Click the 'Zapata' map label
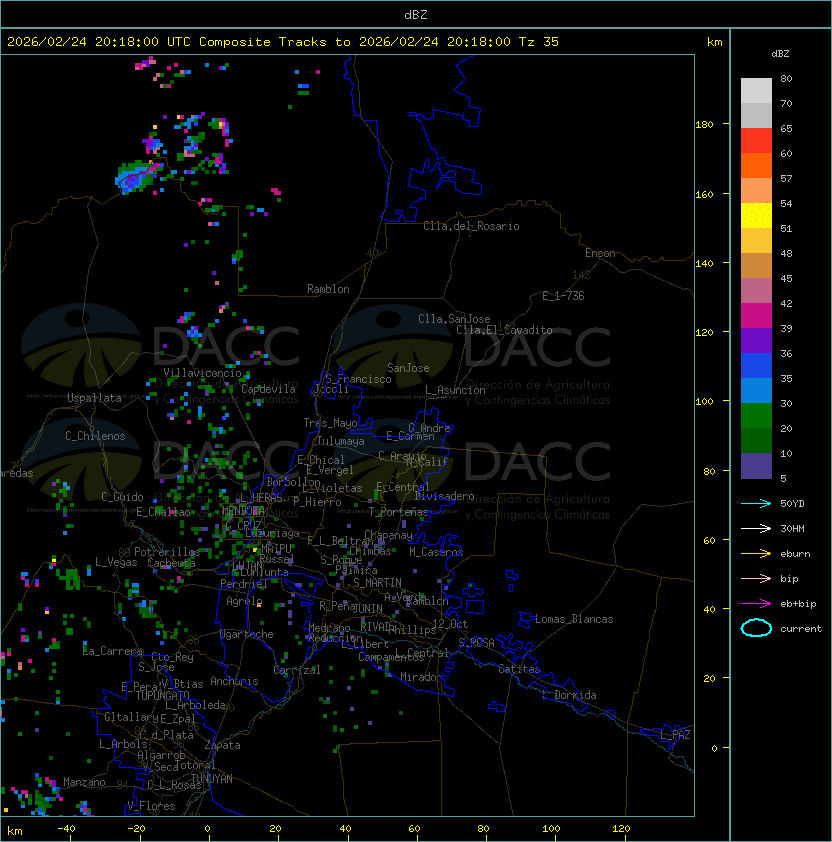The image size is (832, 842). pos(222,745)
